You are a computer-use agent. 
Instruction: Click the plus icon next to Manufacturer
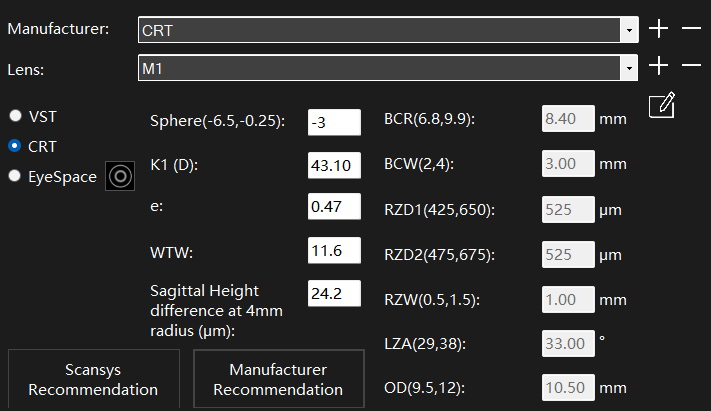(x=658, y=29)
